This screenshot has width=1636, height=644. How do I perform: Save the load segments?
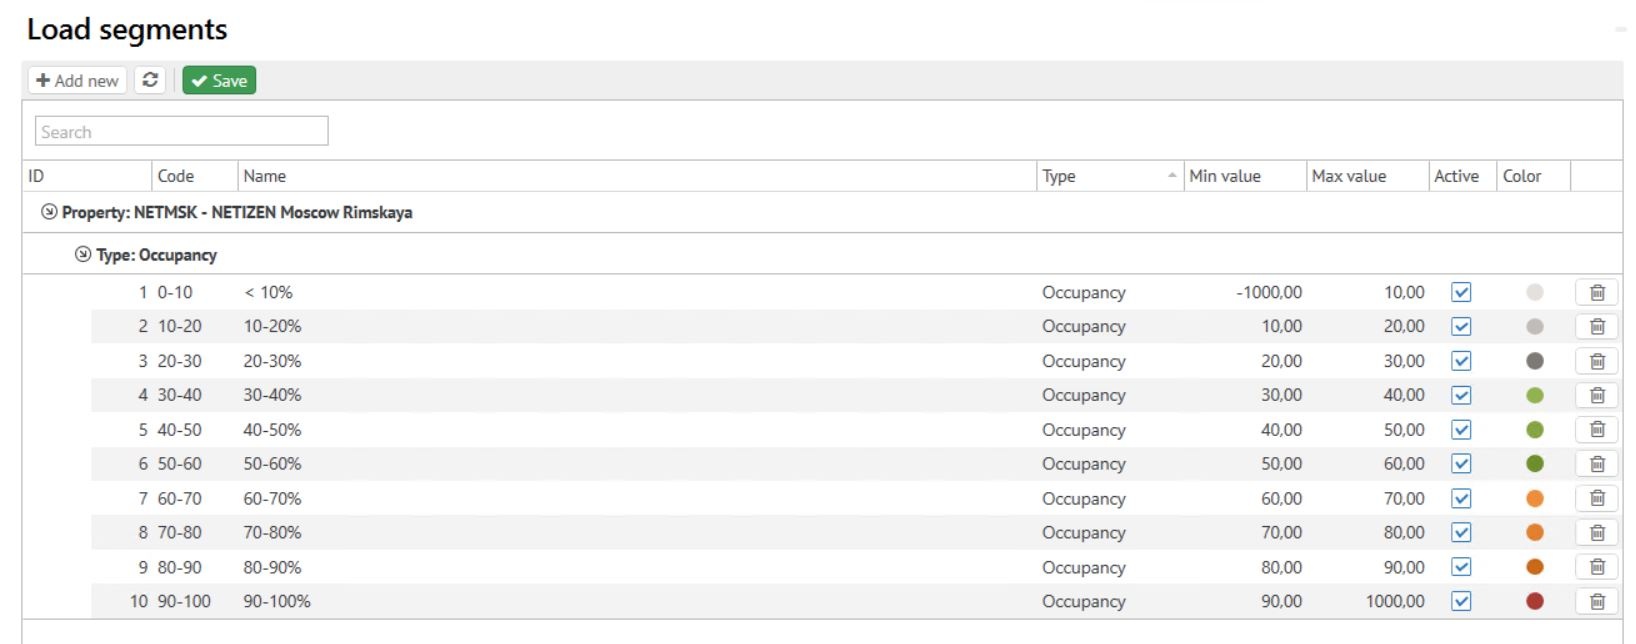(219, 80)
